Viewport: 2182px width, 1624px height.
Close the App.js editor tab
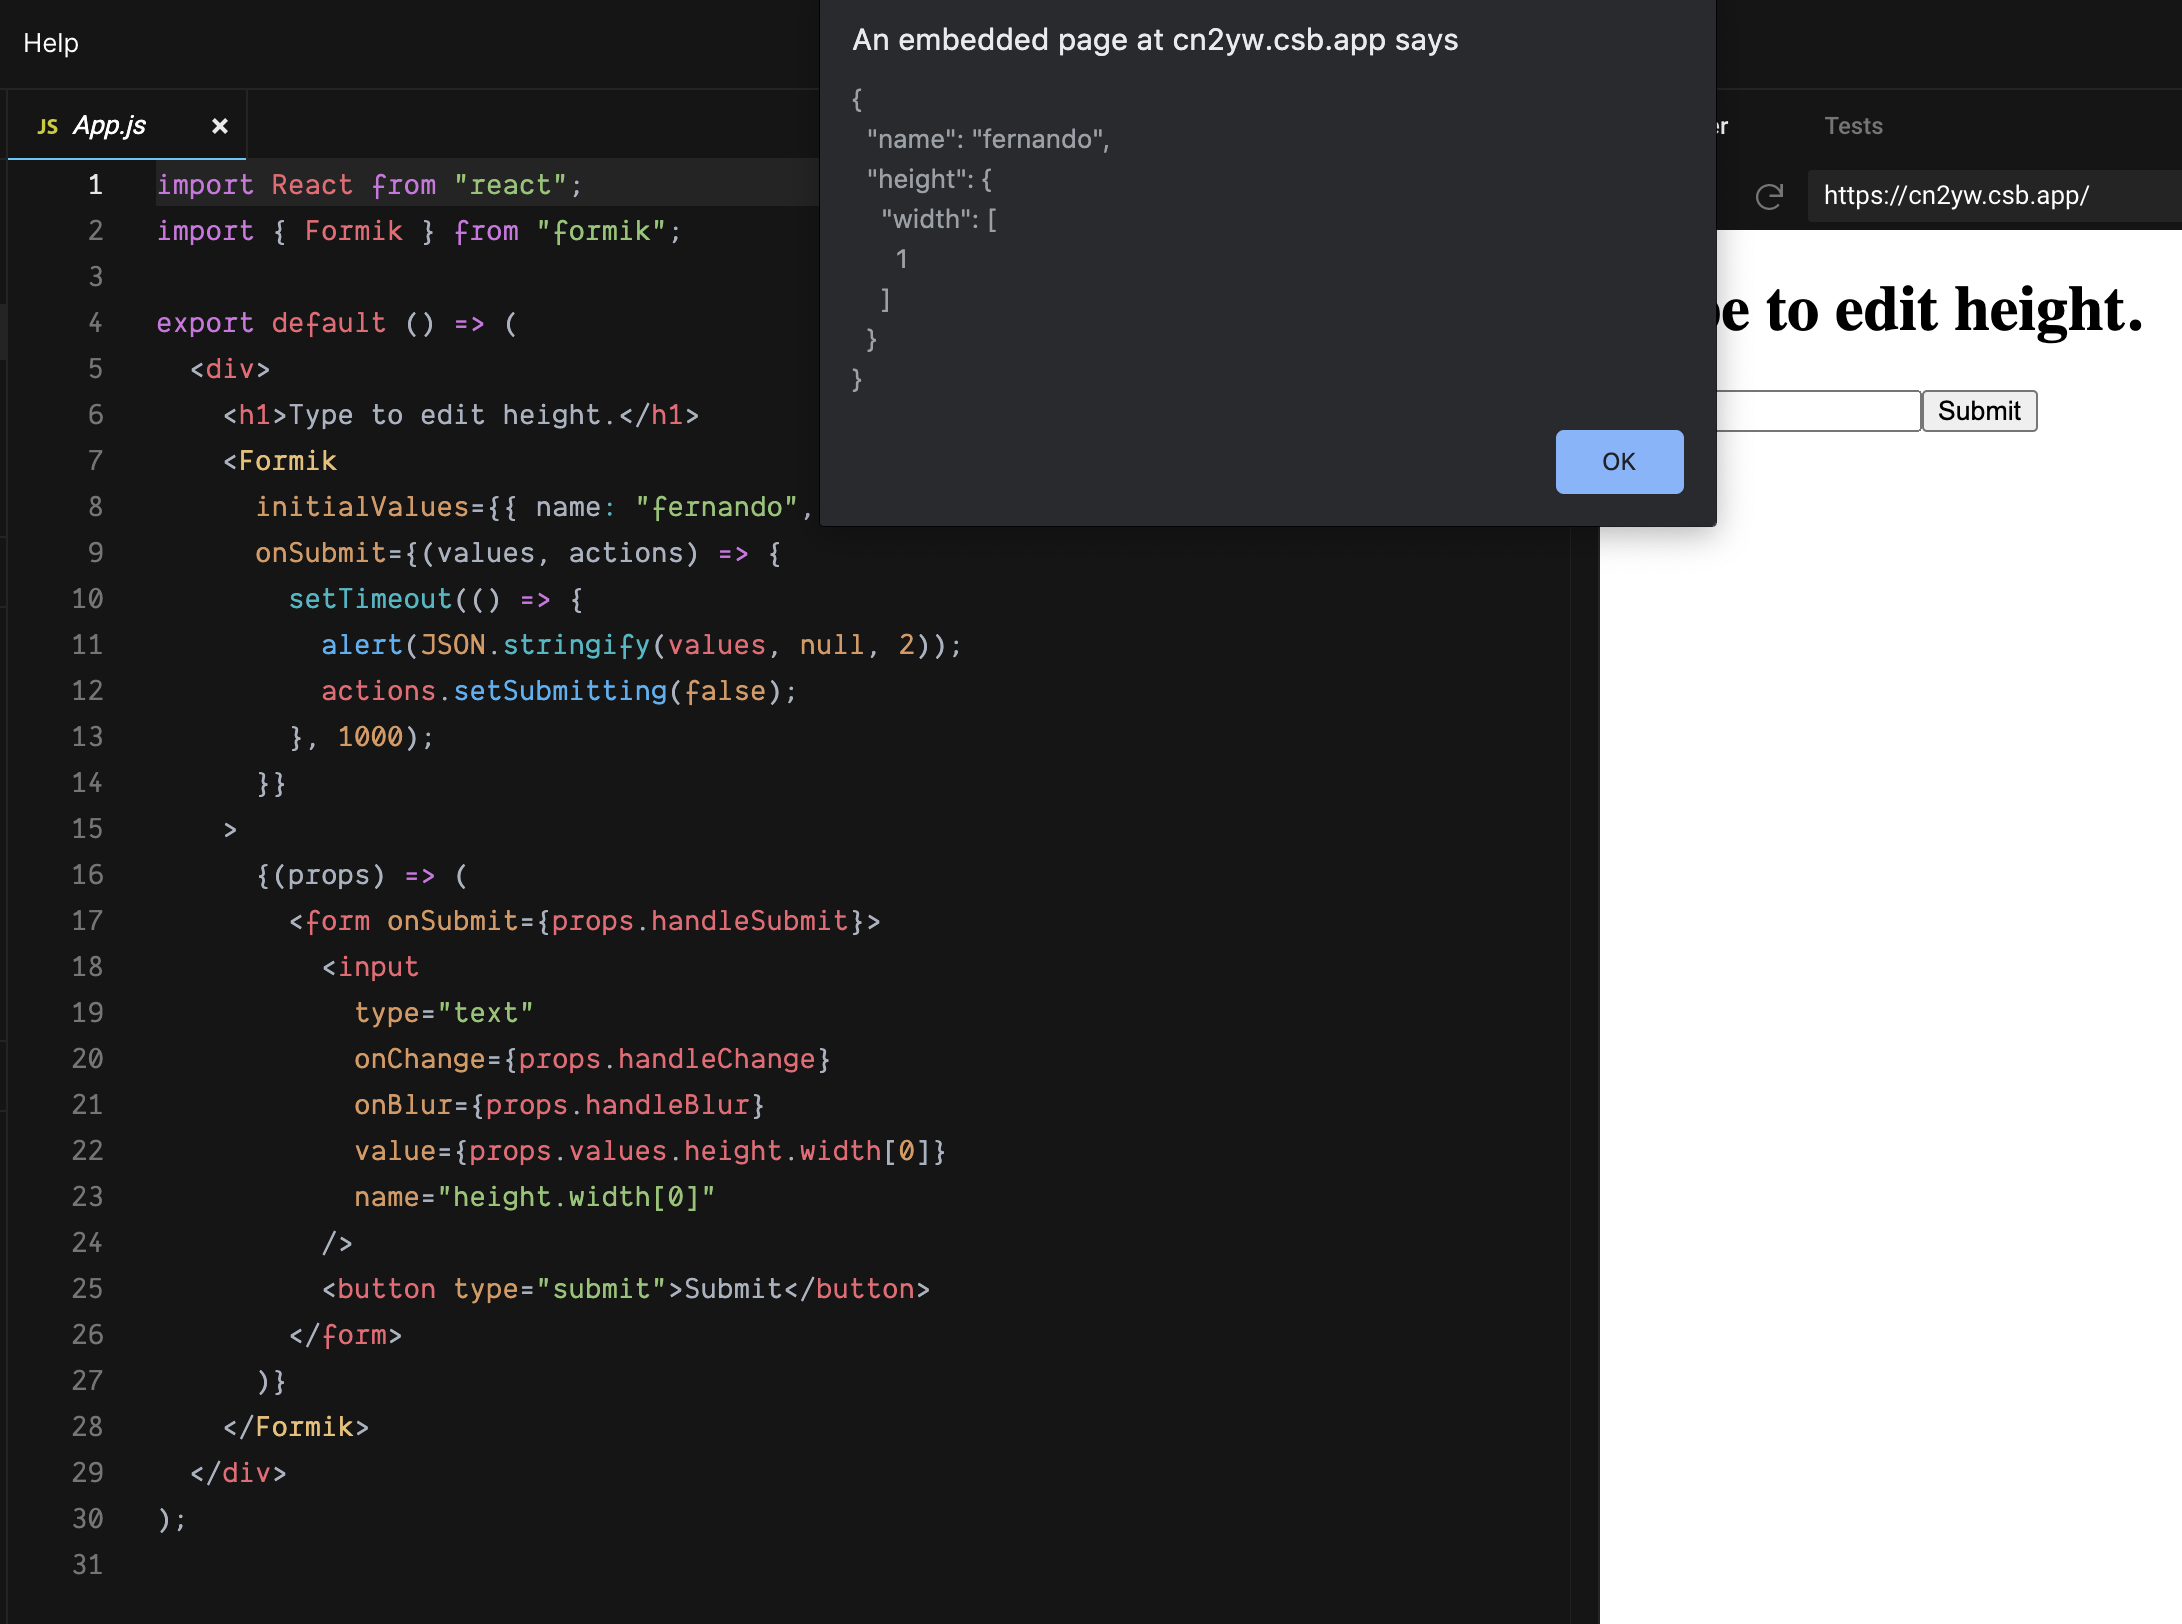(219, 125)
